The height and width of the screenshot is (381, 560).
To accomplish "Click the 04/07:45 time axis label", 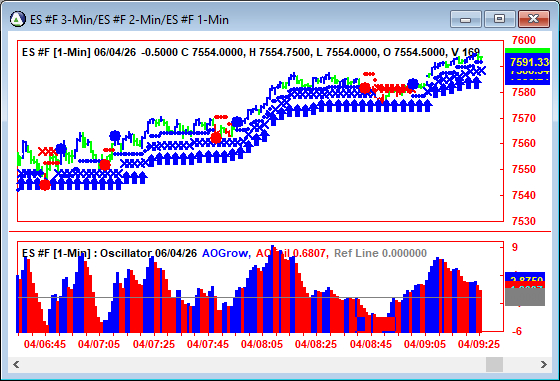I will [x=208, y=344].
